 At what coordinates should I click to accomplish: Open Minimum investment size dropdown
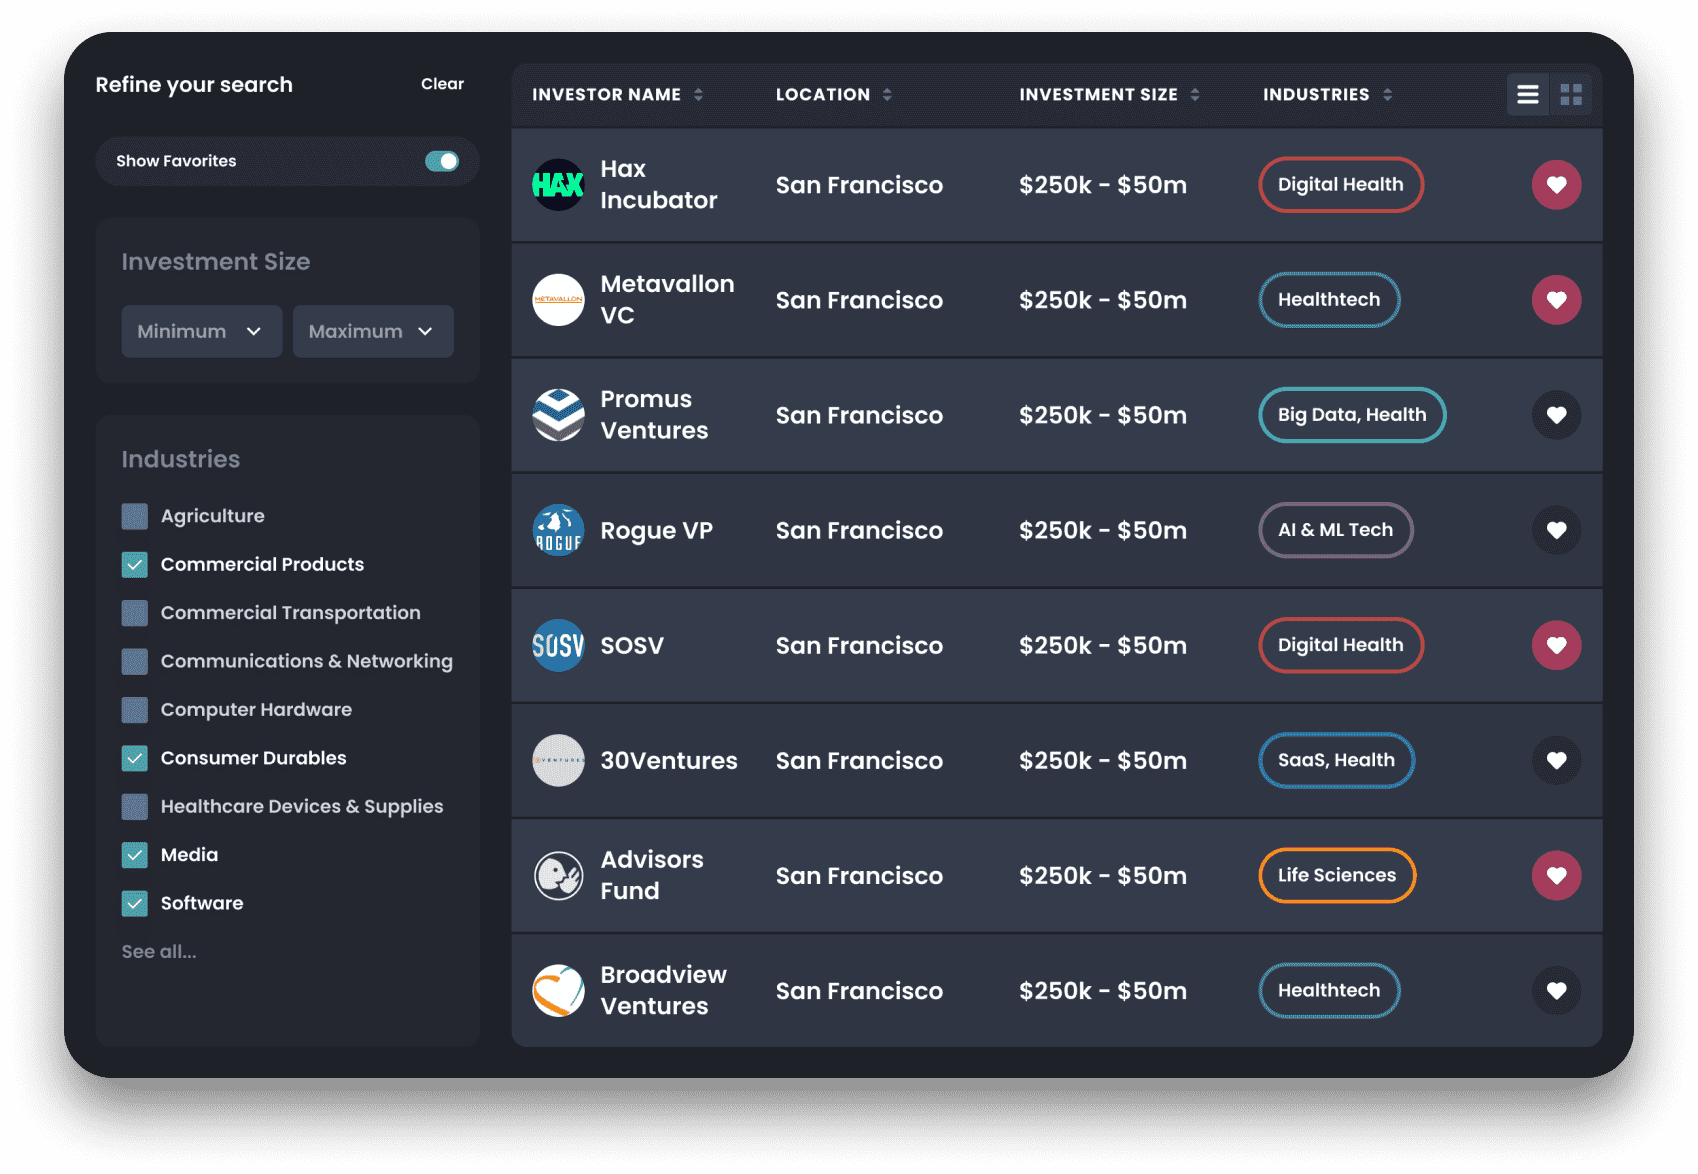pos(201,331)
